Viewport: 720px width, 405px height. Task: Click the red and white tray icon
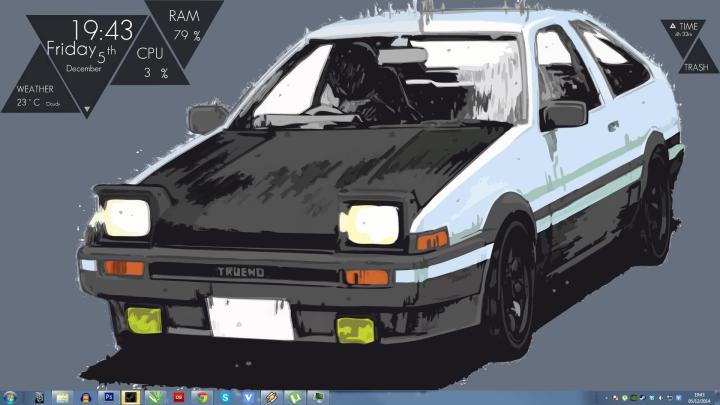point(615,398)
